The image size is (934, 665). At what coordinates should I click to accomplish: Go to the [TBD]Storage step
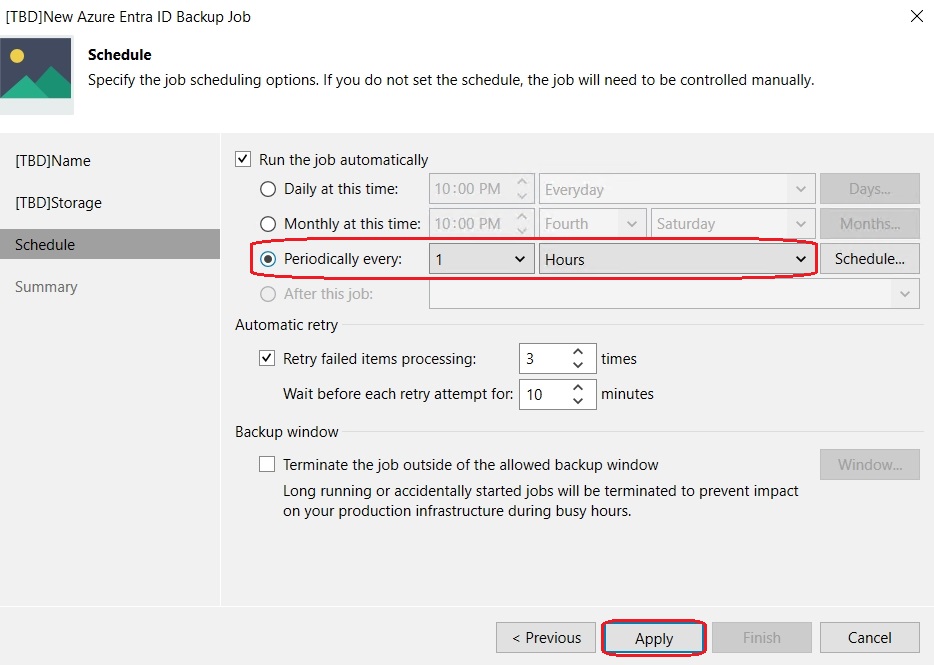click(58, 203)
